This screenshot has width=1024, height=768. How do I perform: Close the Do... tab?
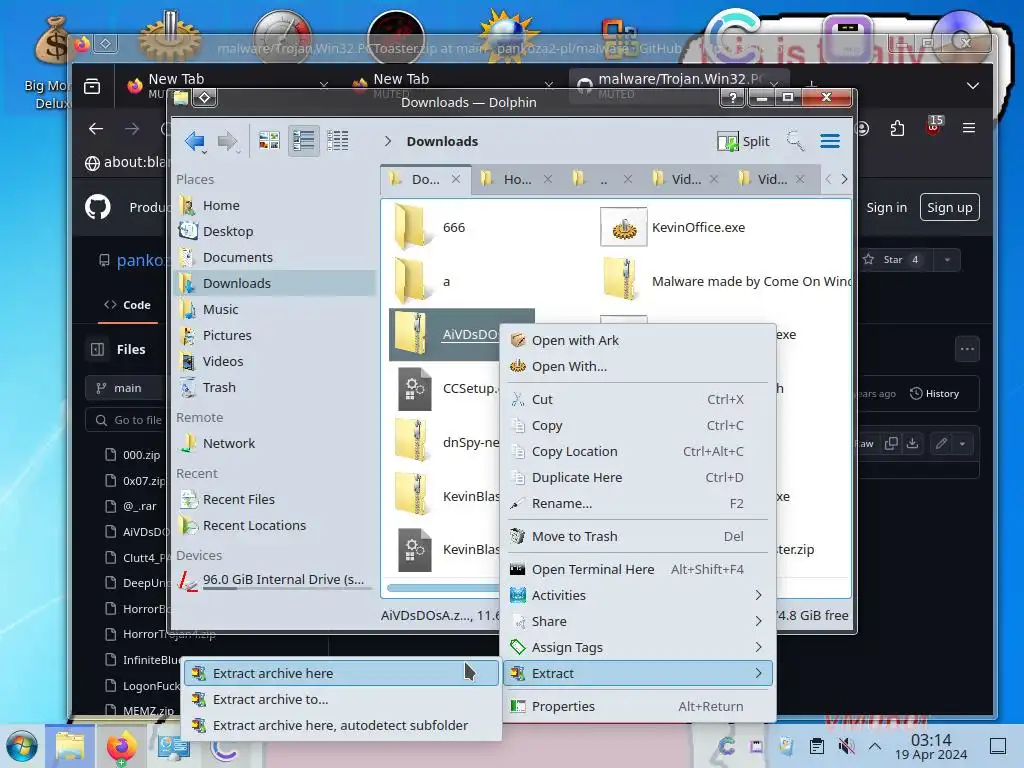(x=456, y=179)
